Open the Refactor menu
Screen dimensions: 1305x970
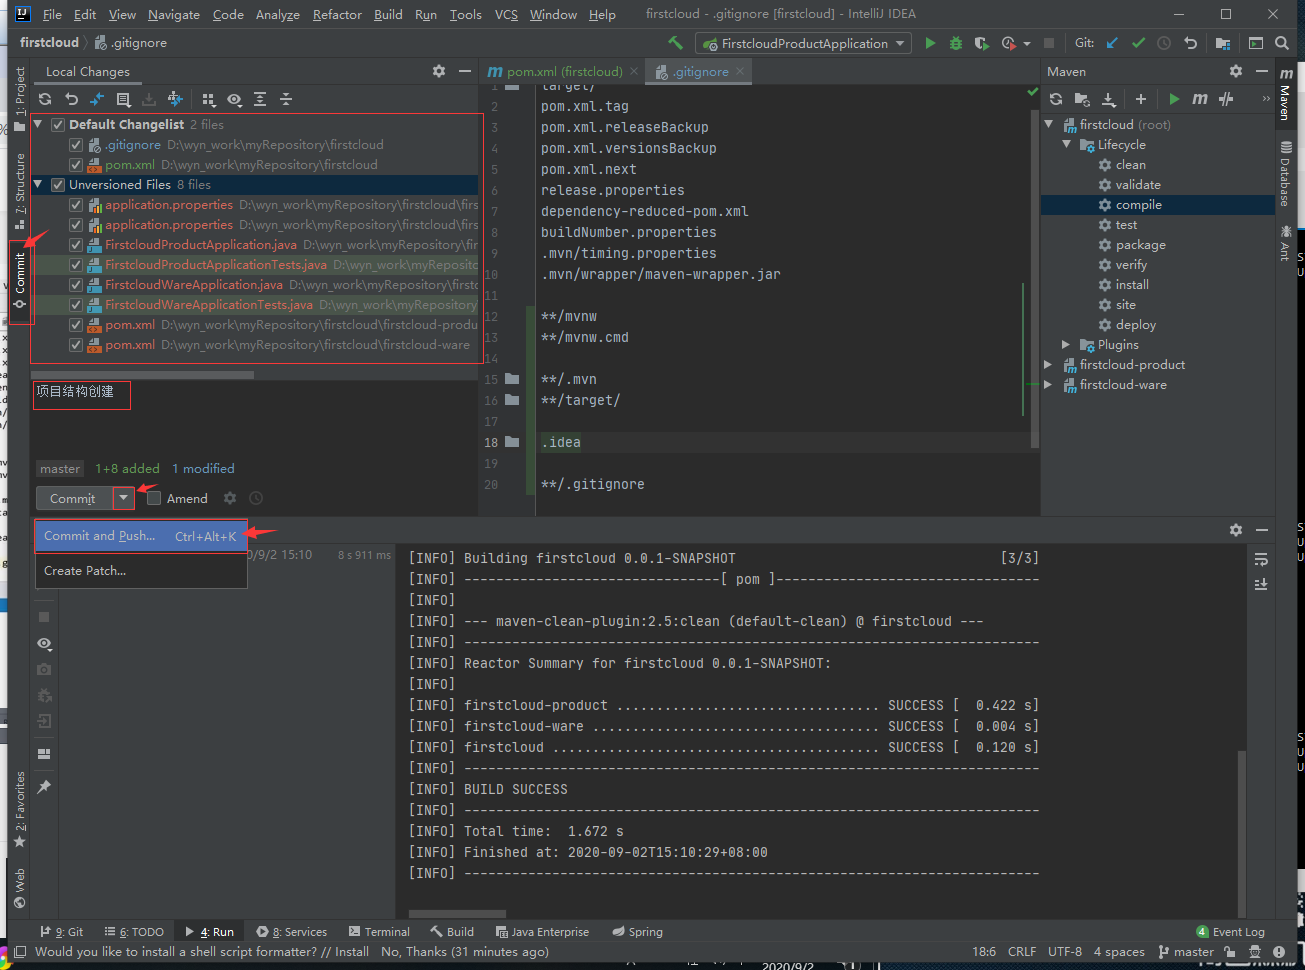pyautogui.click(x=337, y=14)
